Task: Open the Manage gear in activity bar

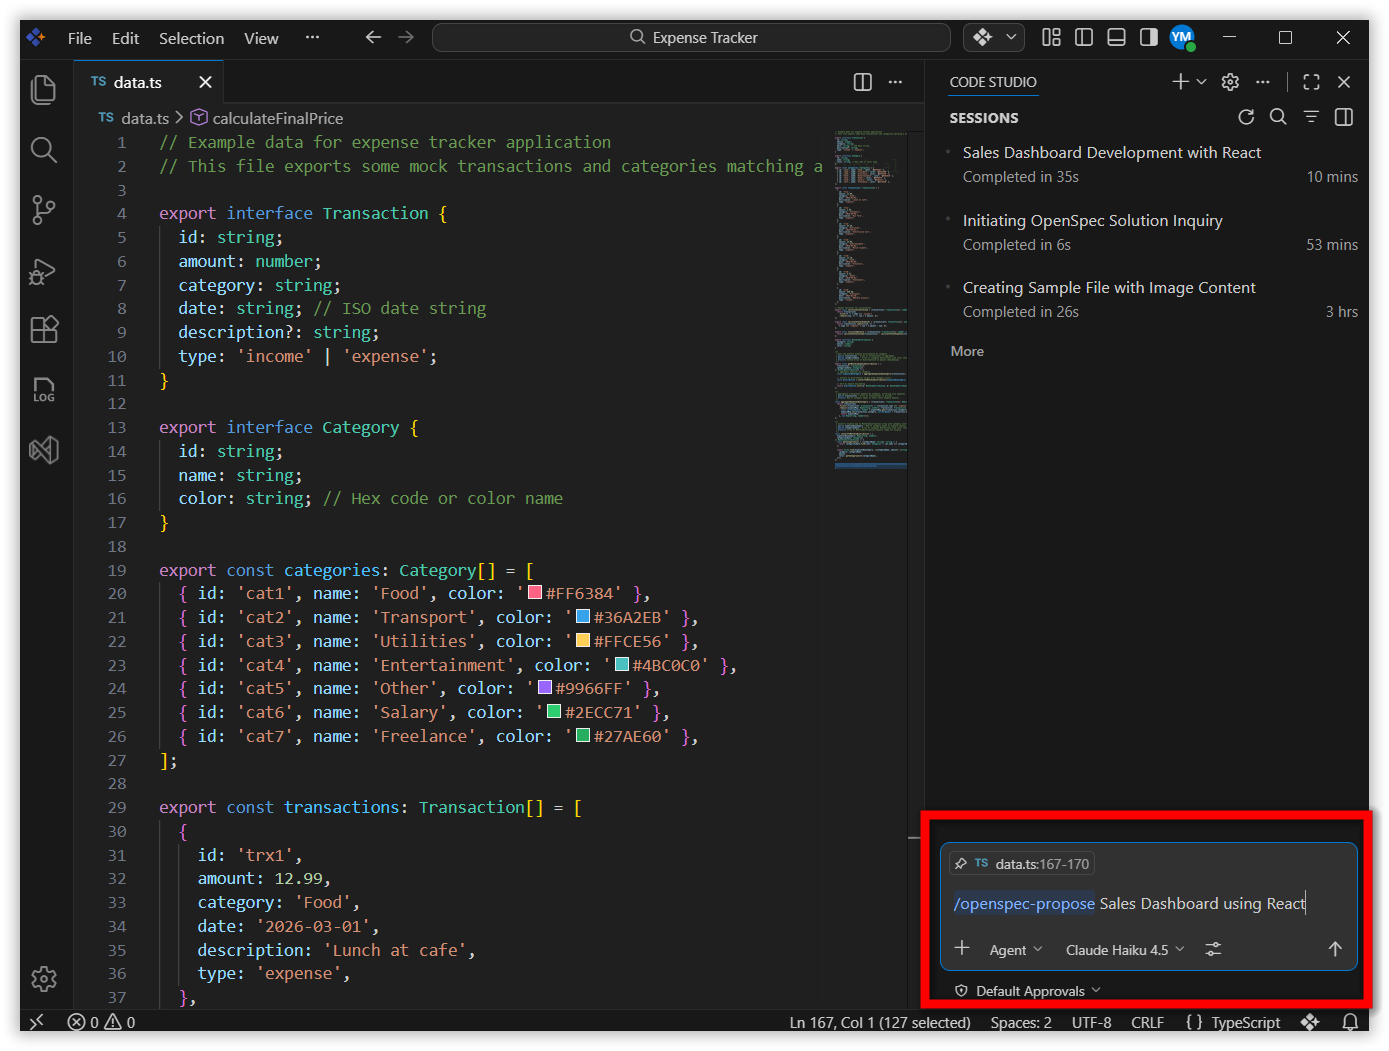Action: (44, 979)
